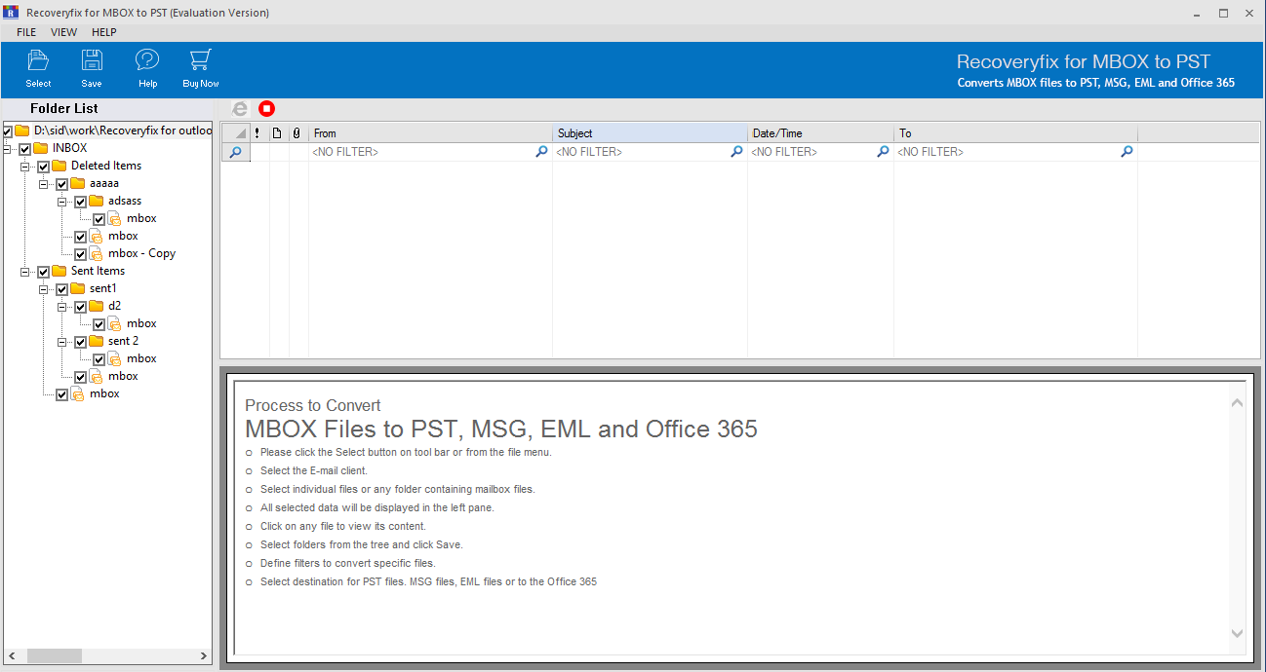Collapse the sent1 folder node
This screenshot has width=1266, height=672.
click(x=45, y=289)
